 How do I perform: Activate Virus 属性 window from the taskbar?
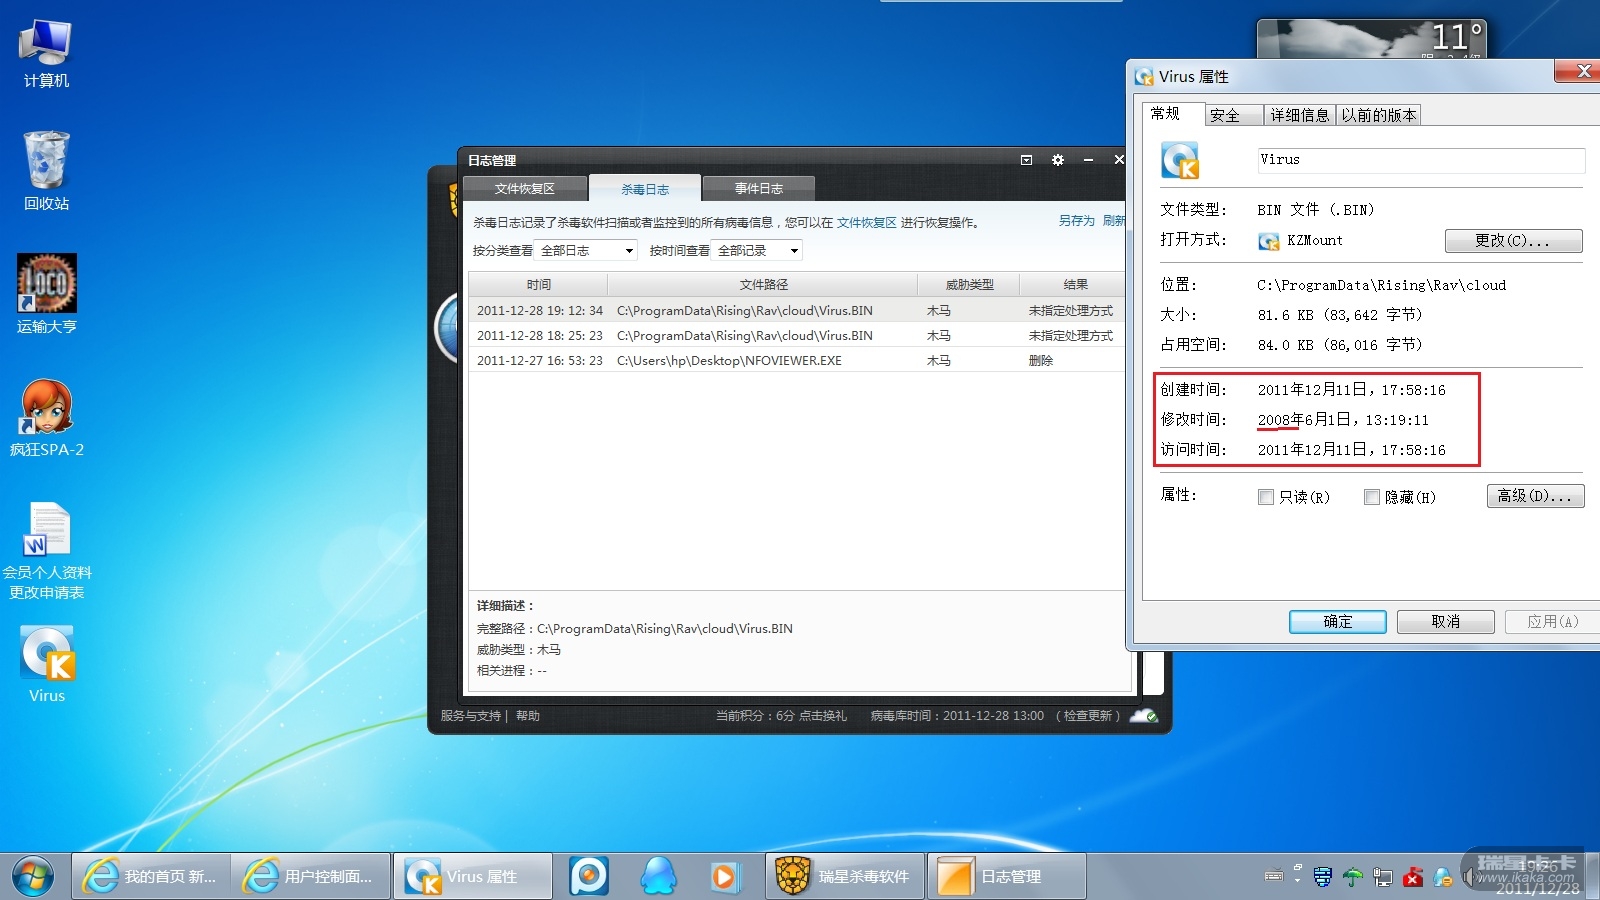tap(473, 876)
